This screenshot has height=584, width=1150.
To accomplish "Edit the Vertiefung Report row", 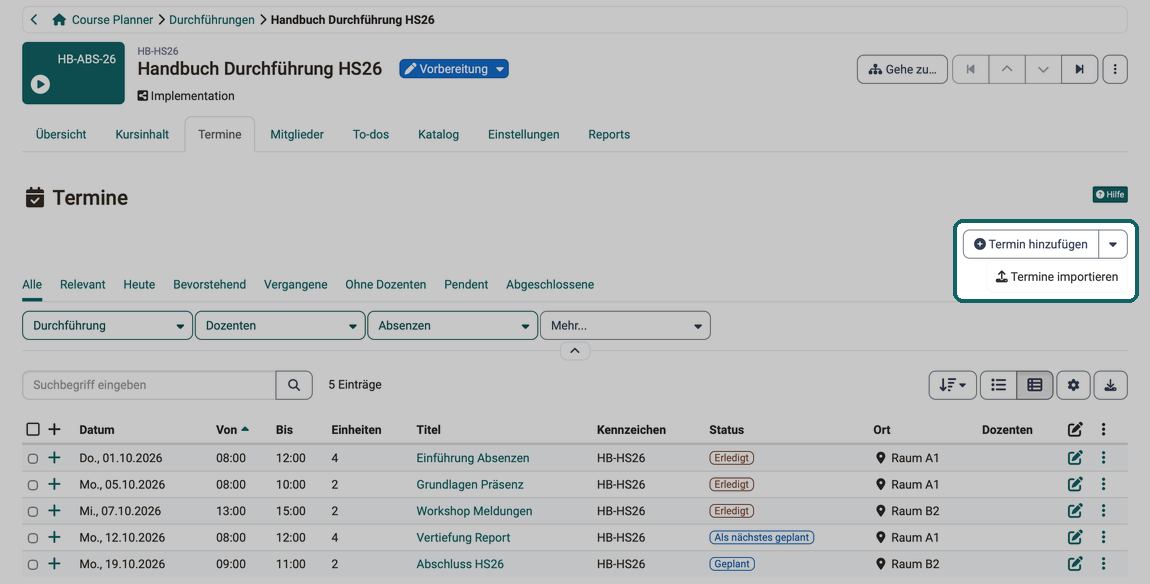I will [1075, 537].
